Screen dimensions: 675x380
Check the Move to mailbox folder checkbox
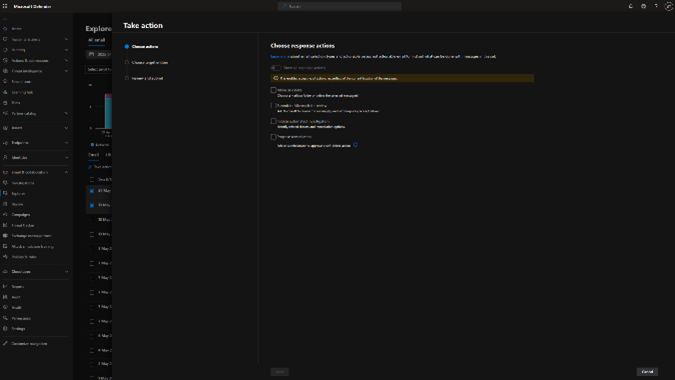(x=273, y=90)
